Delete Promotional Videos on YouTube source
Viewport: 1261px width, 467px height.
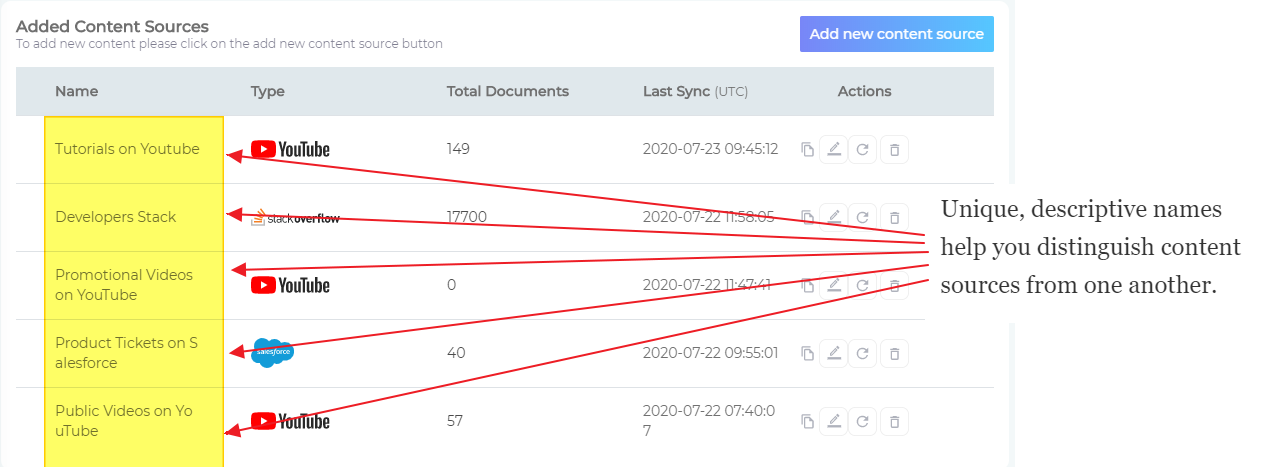(x=894, y=285)
